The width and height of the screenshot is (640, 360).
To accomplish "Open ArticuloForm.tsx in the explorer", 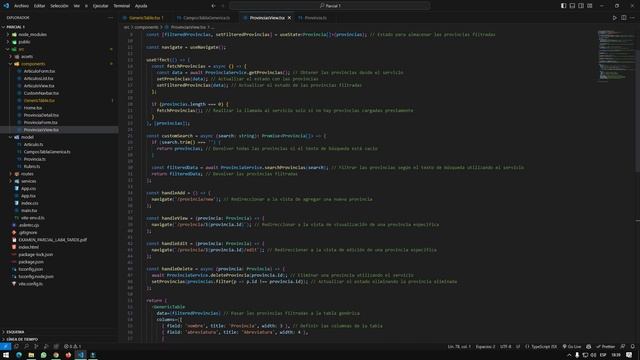I will pos(39,71).
